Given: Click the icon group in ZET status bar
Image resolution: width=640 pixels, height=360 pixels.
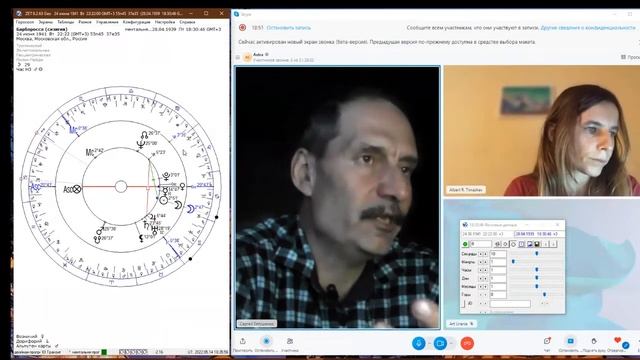Looking at the screenshot, I should pyautogui.click(x=133, y=352).
